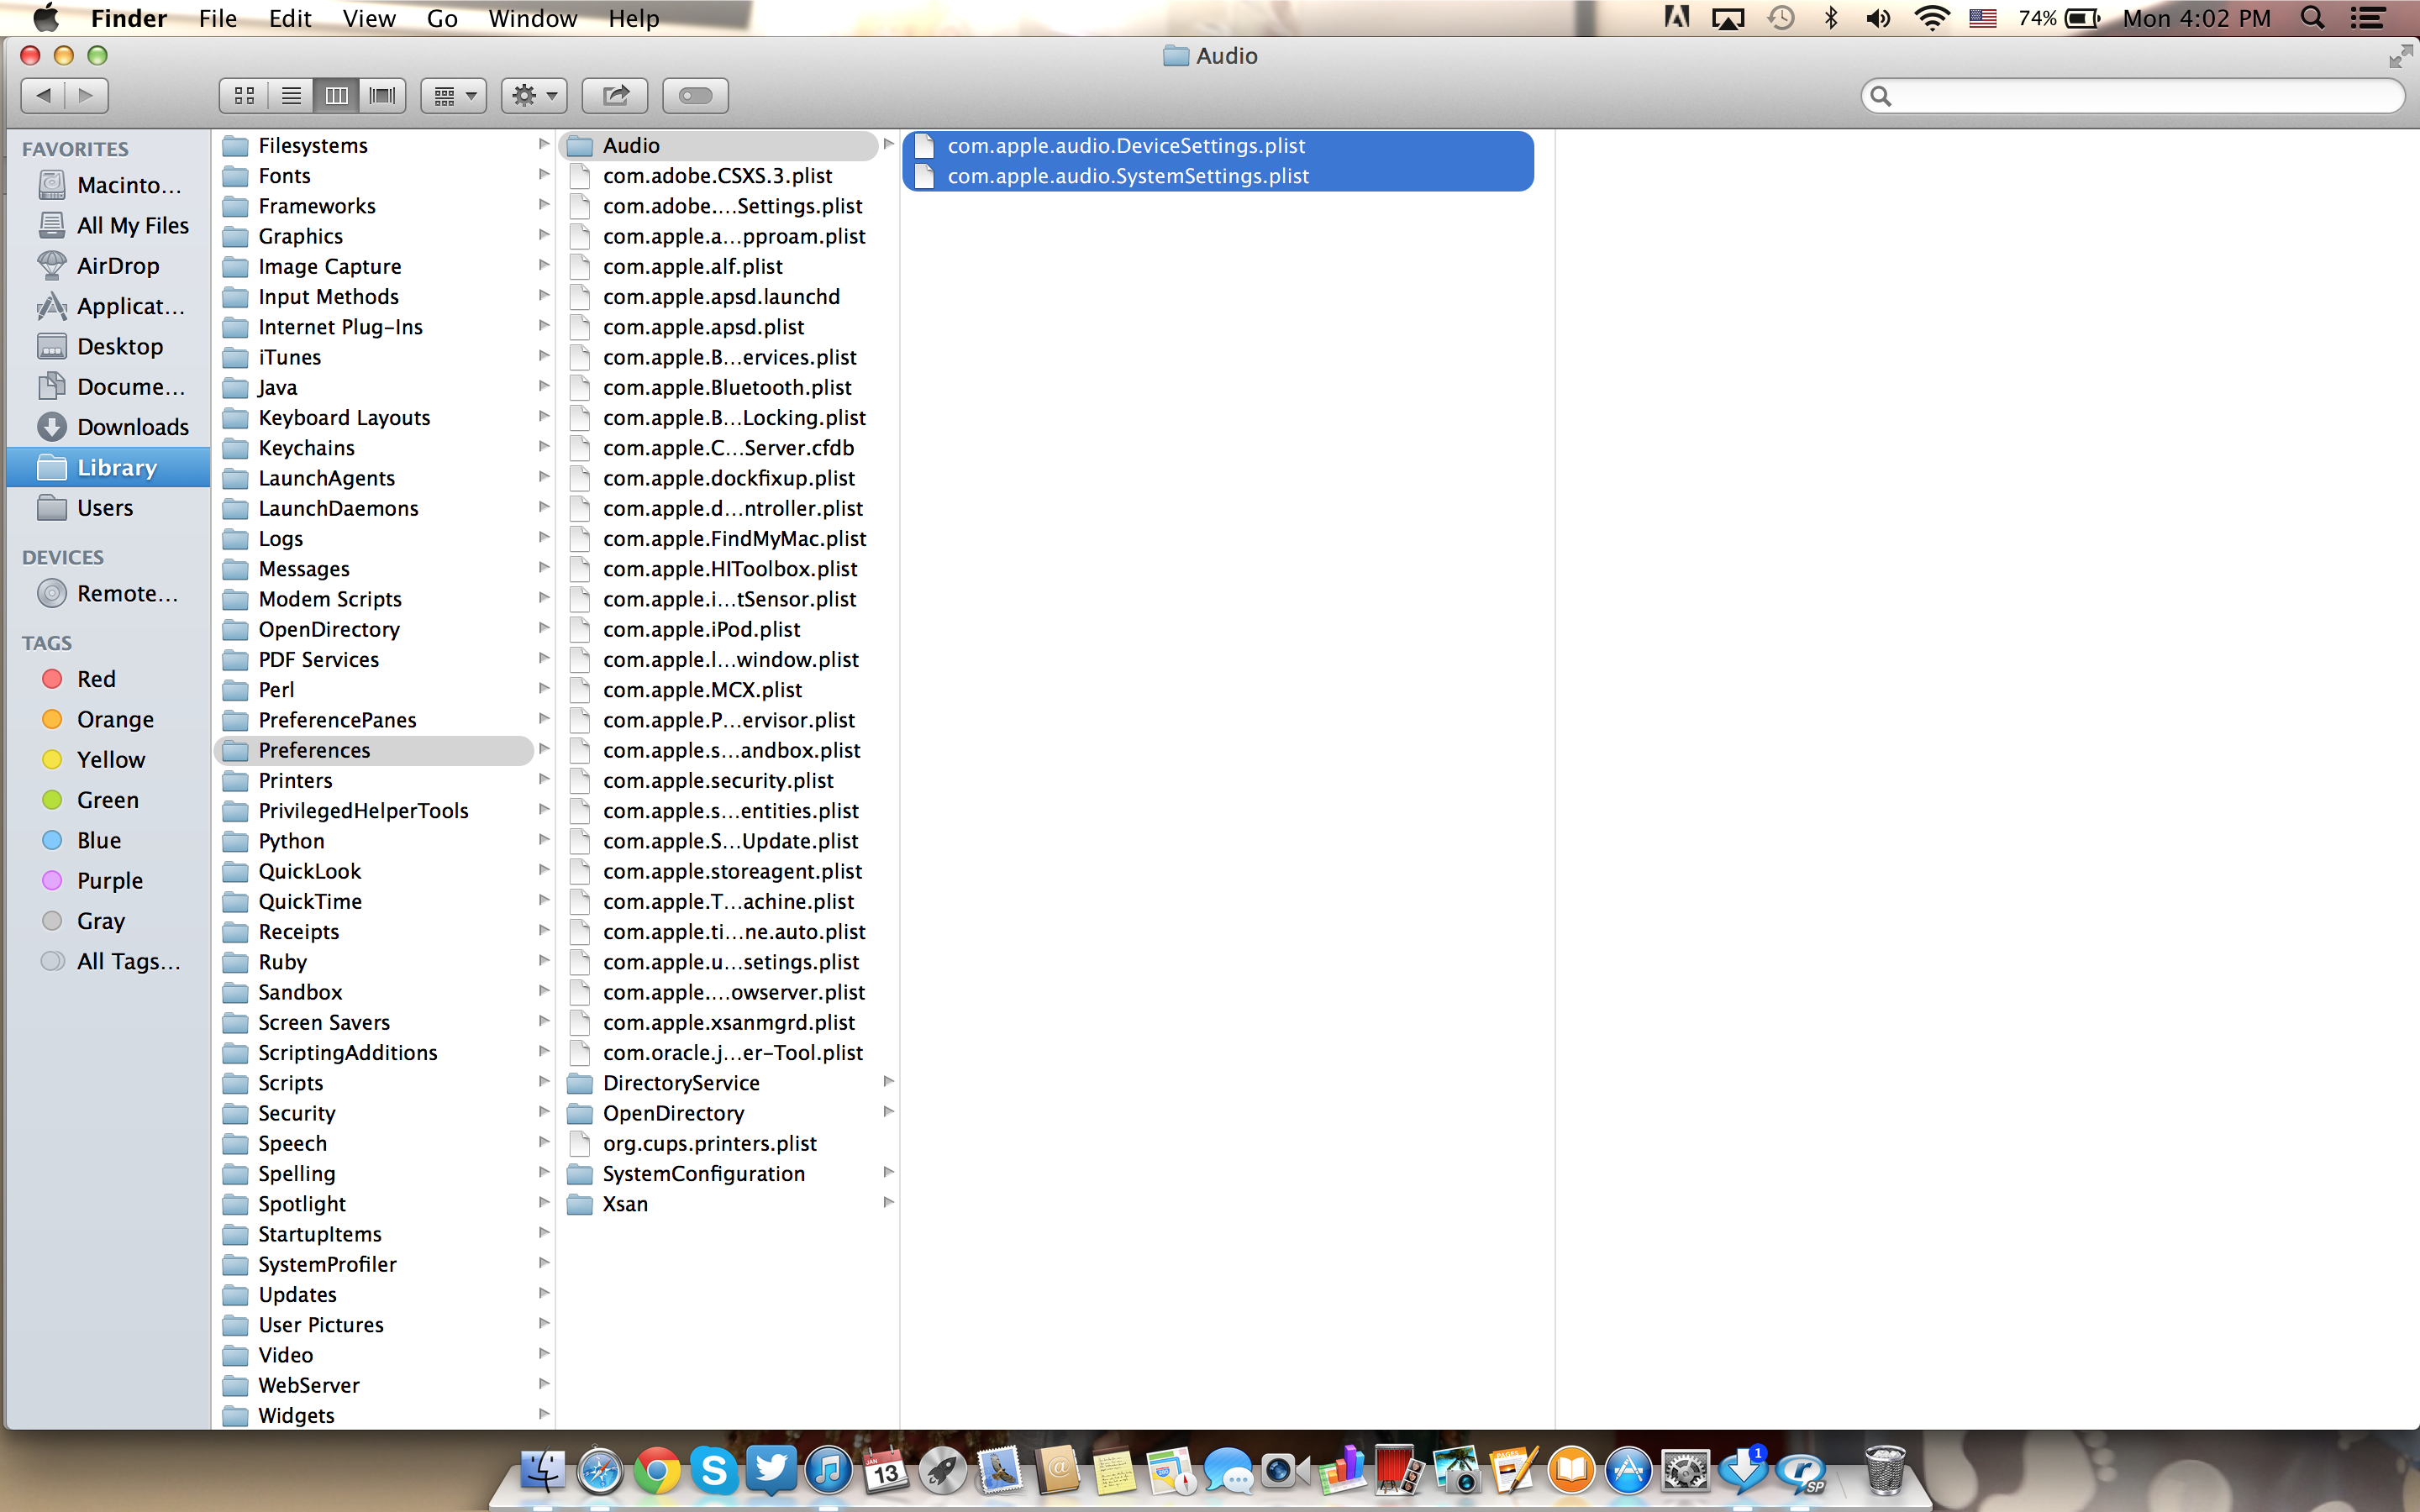The width and height of the screenshot is (2420, 1512).
Task: Toggle column view mode button
Action: pos(336,96)
